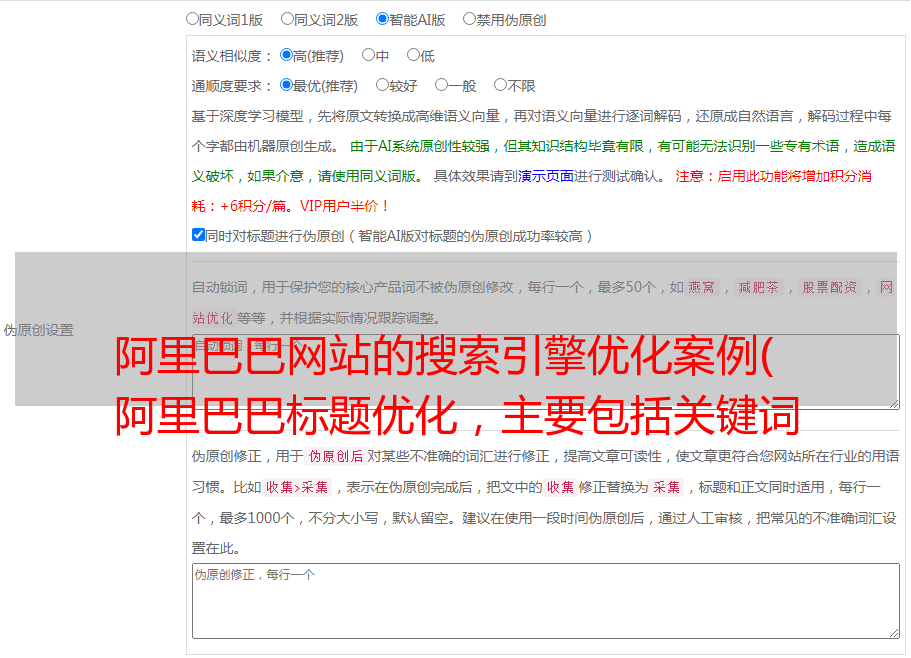Click the 通顺度要求 label
911x658 pixels.
tap(232, 86)
